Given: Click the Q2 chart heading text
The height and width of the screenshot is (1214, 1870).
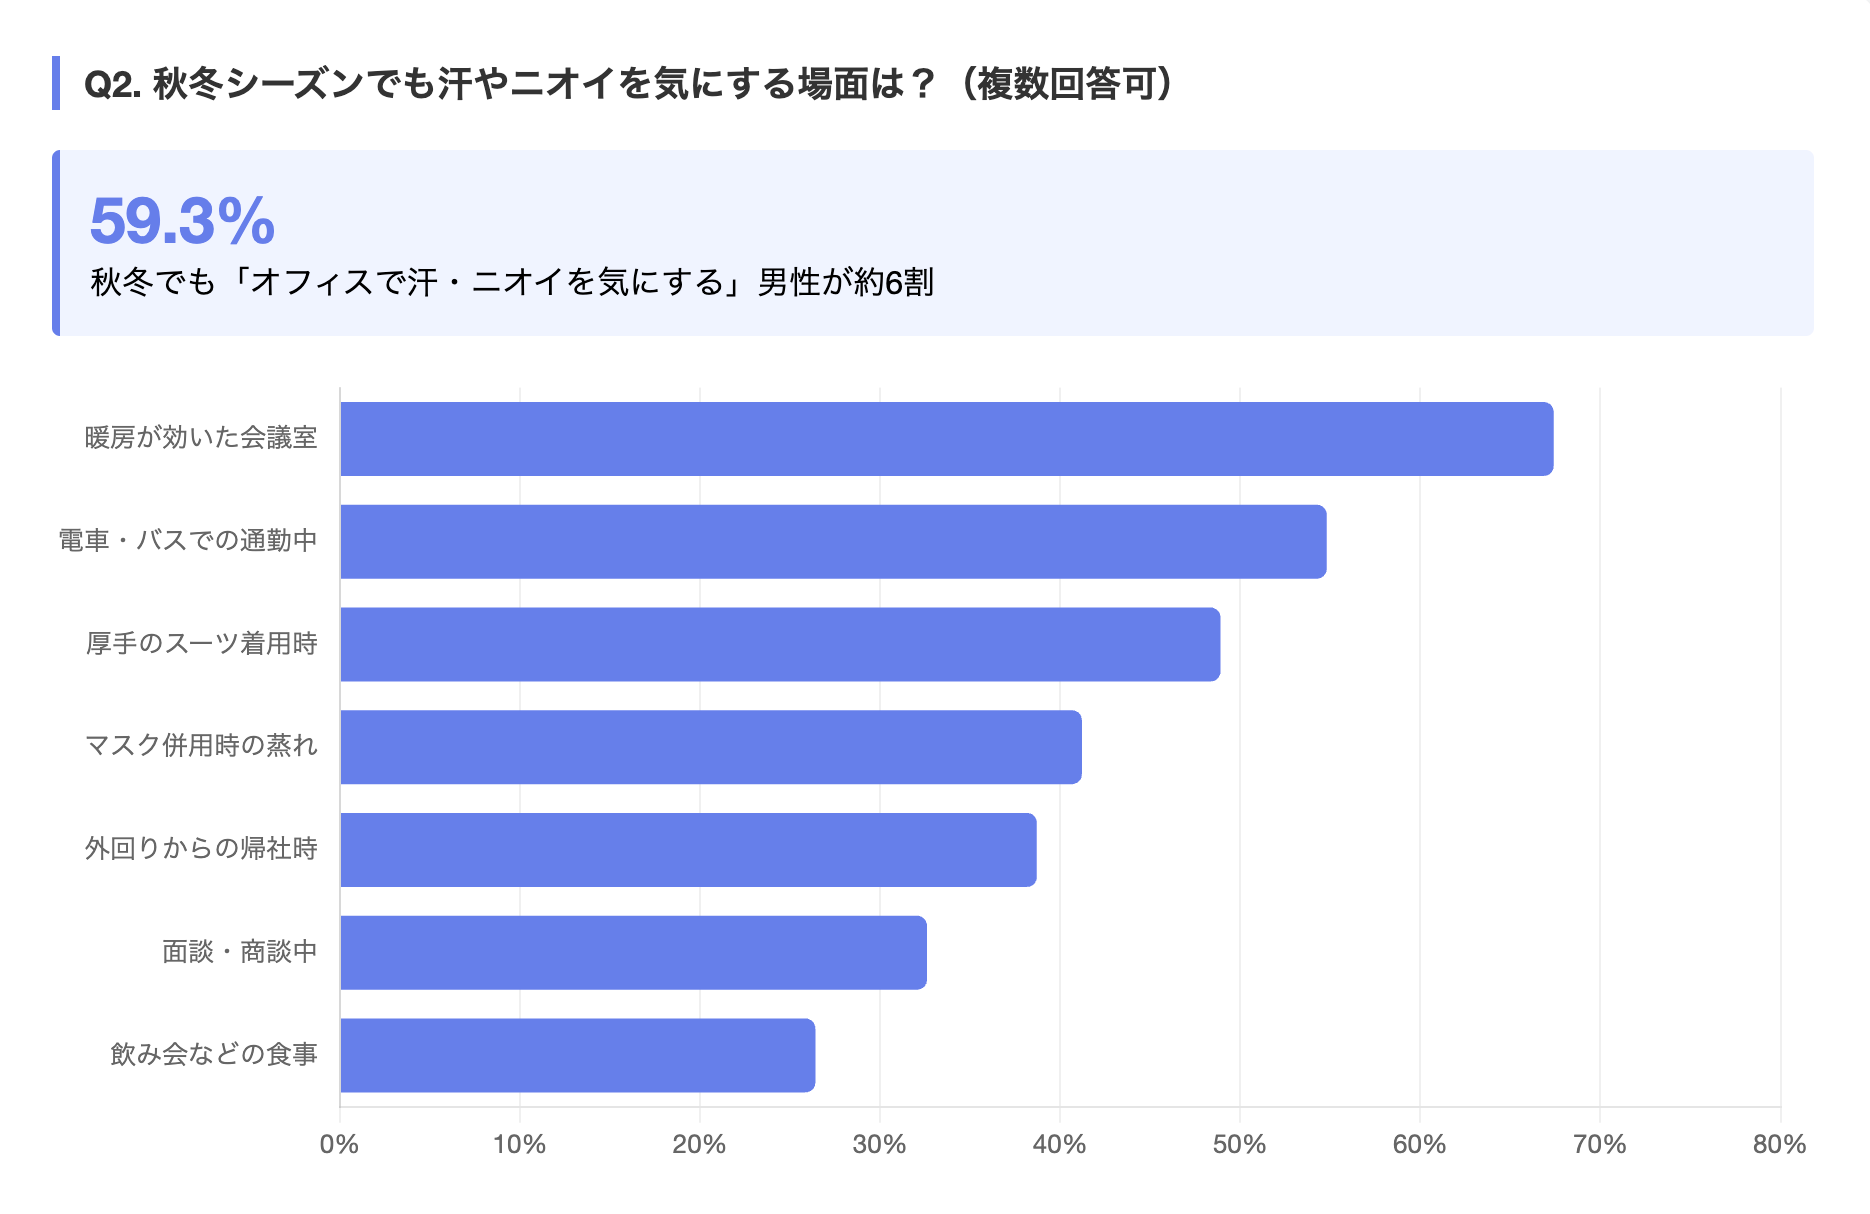Looking at the screenshot, I should (628, 84).
